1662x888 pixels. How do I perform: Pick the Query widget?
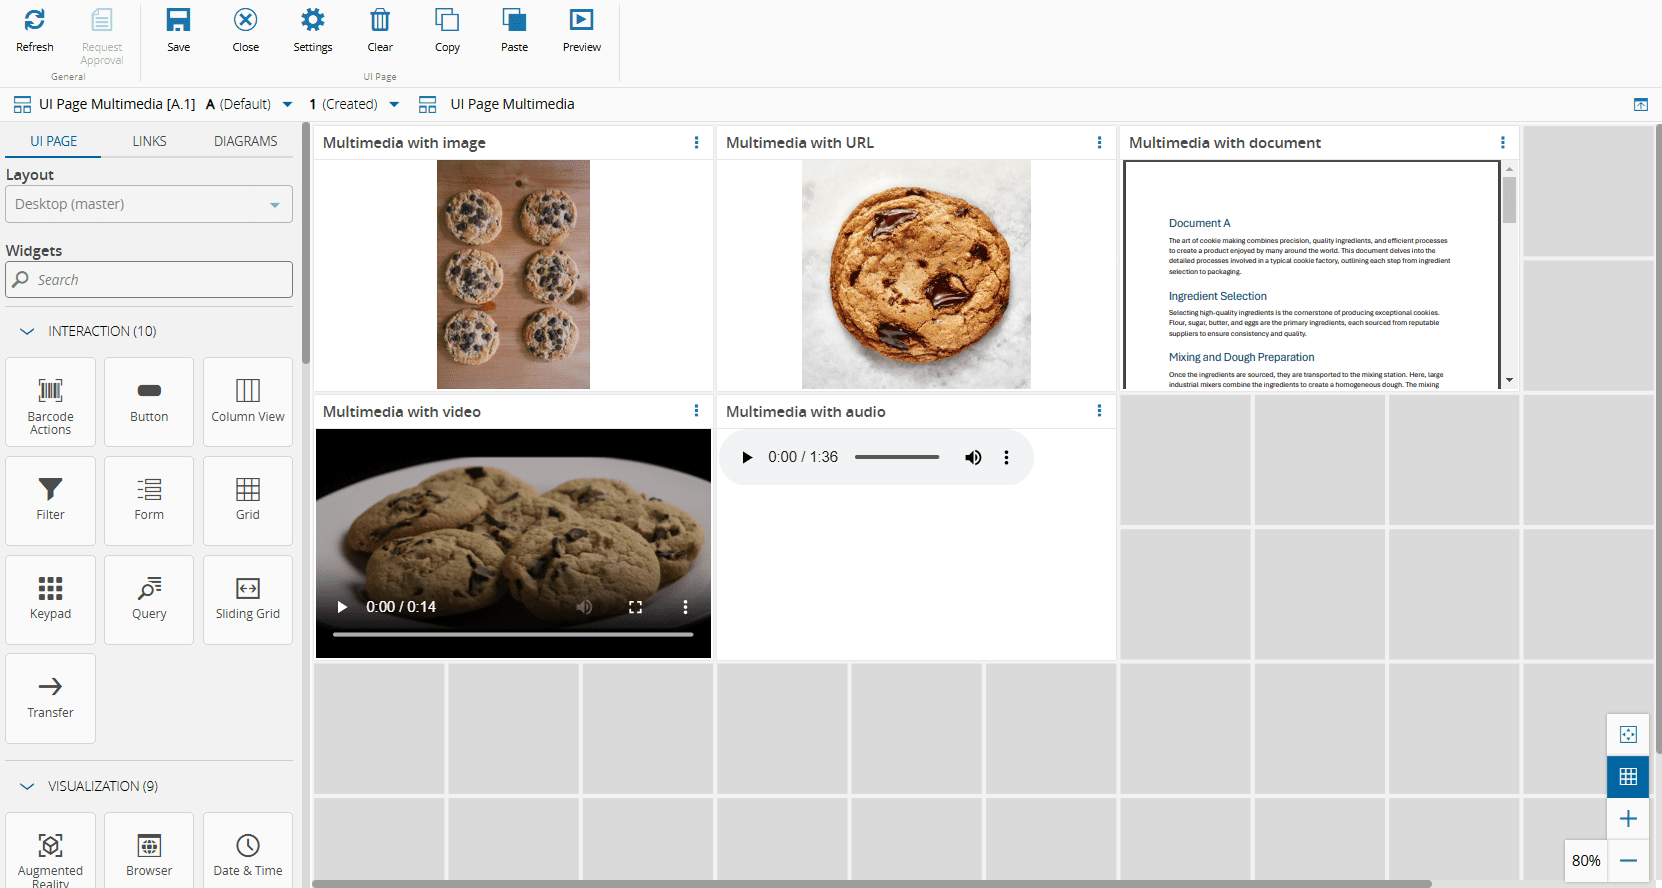149,599
